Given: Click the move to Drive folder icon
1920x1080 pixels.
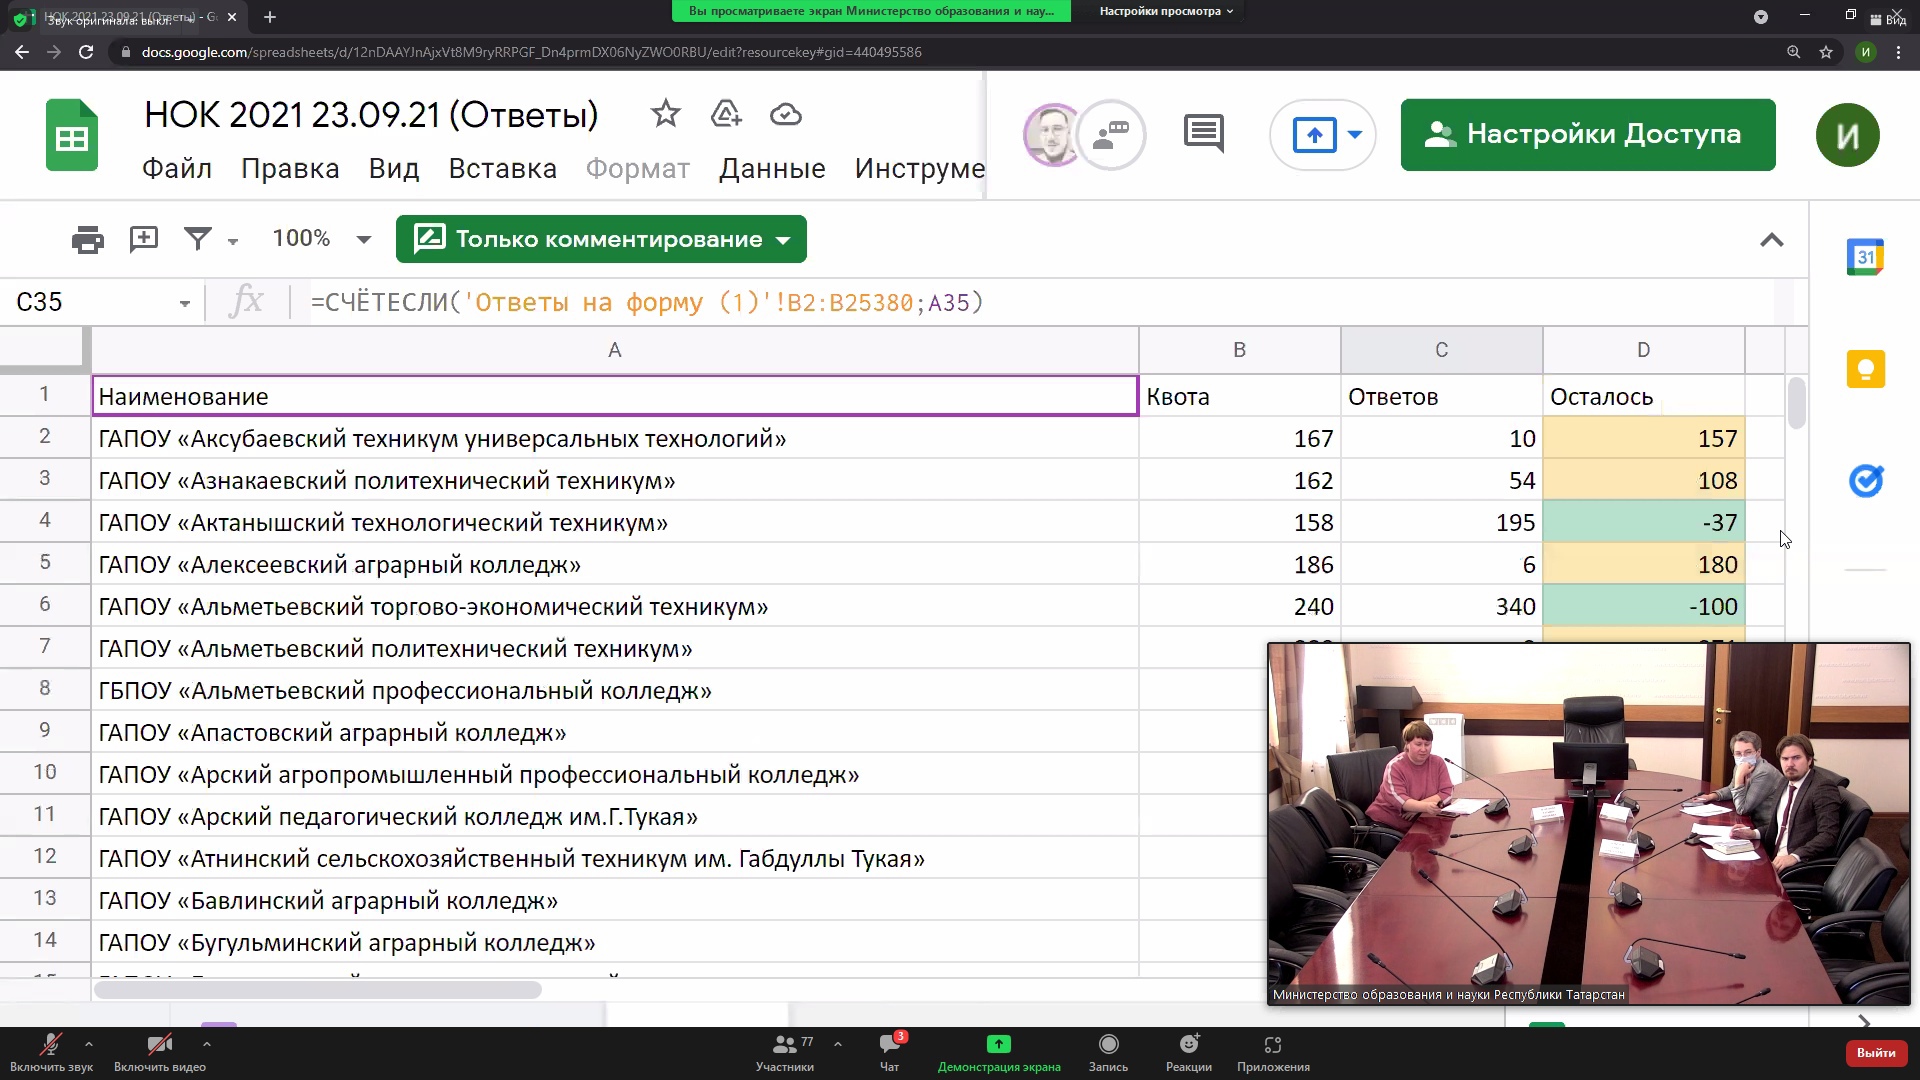Looking at the screenshot, I should (726, 114).
